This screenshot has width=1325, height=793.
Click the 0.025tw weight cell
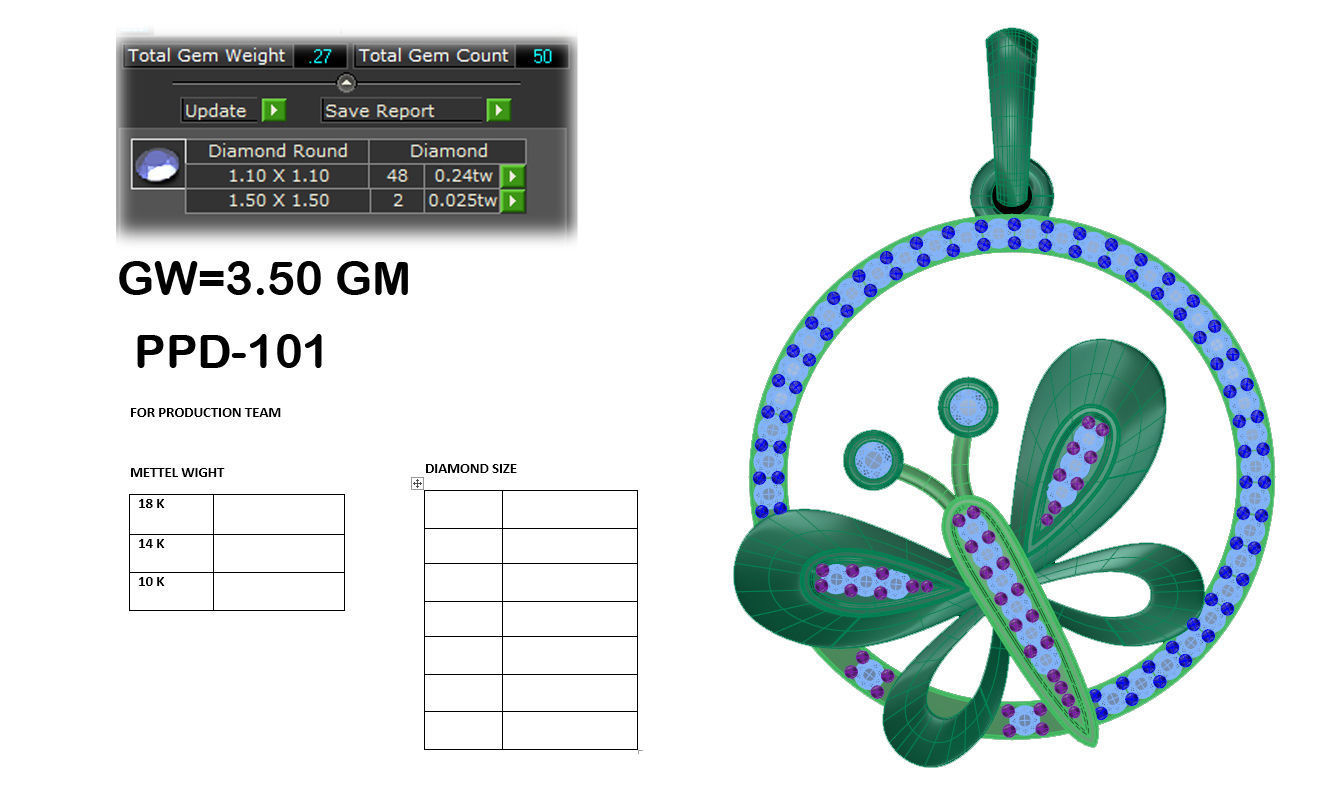[461, 201]
